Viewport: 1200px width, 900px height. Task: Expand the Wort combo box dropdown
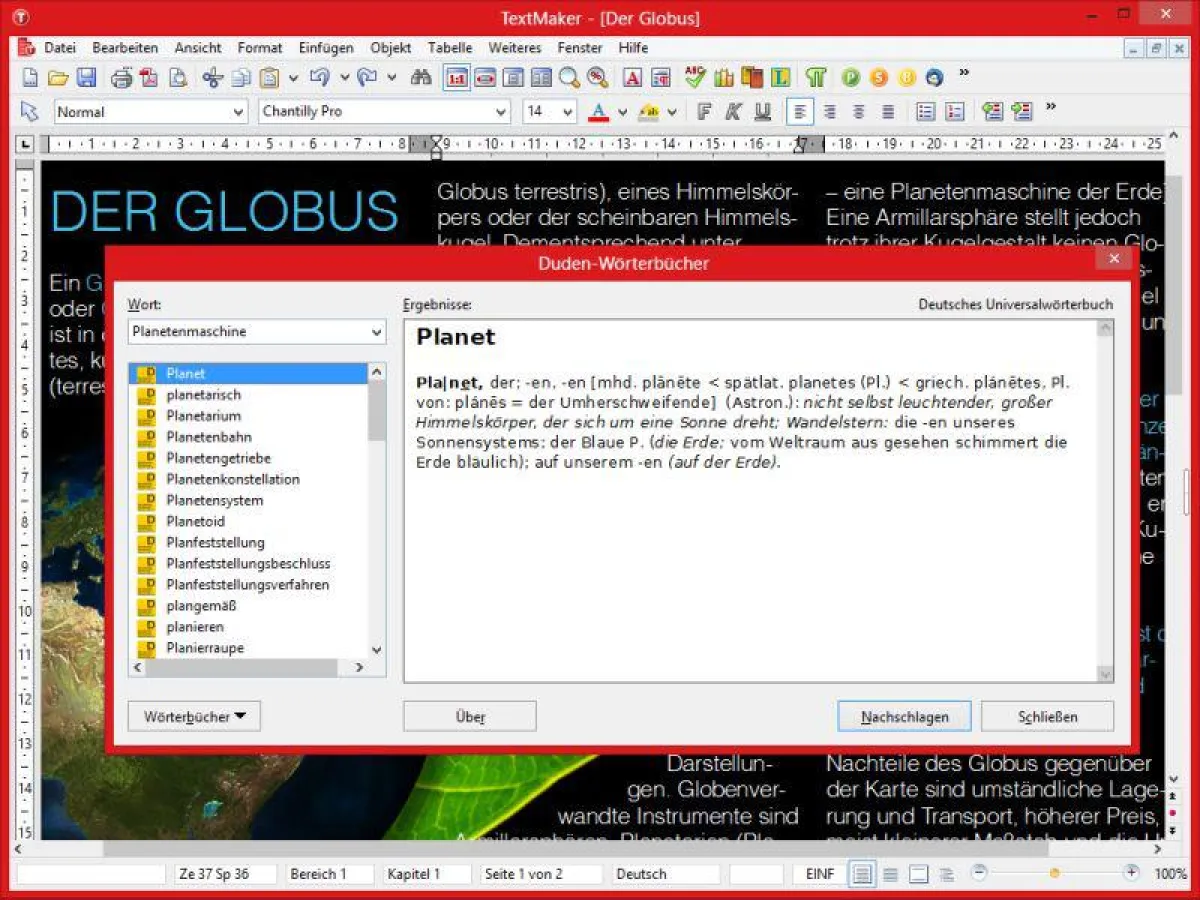click(x=376, y=332)
